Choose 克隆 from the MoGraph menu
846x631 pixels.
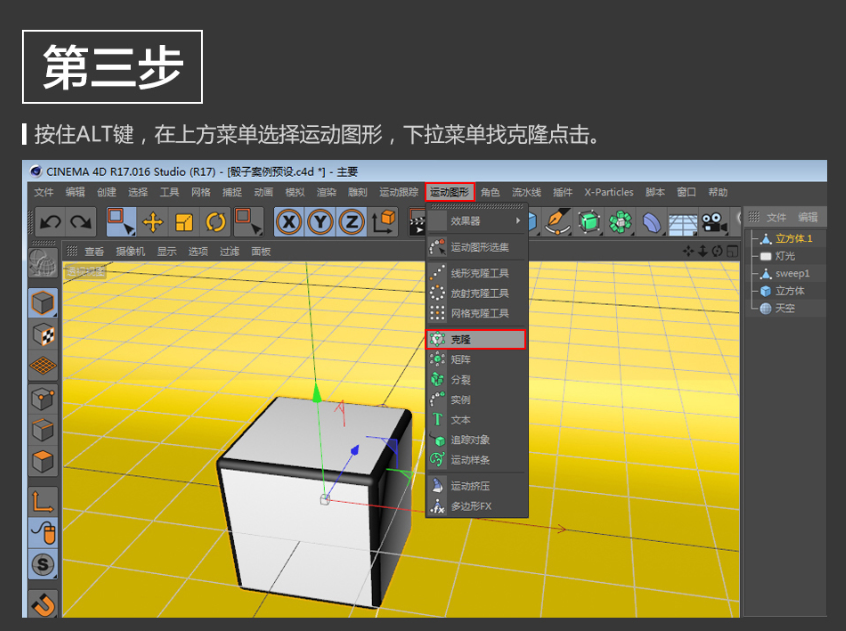tap(475, 340)
